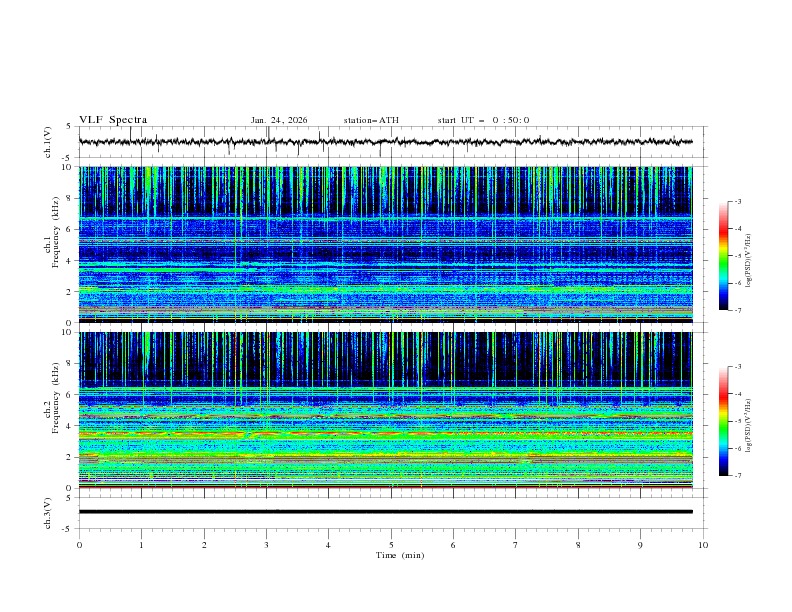Click the 10 kHz tick on ch.1 spectrogram

point(67,167)
